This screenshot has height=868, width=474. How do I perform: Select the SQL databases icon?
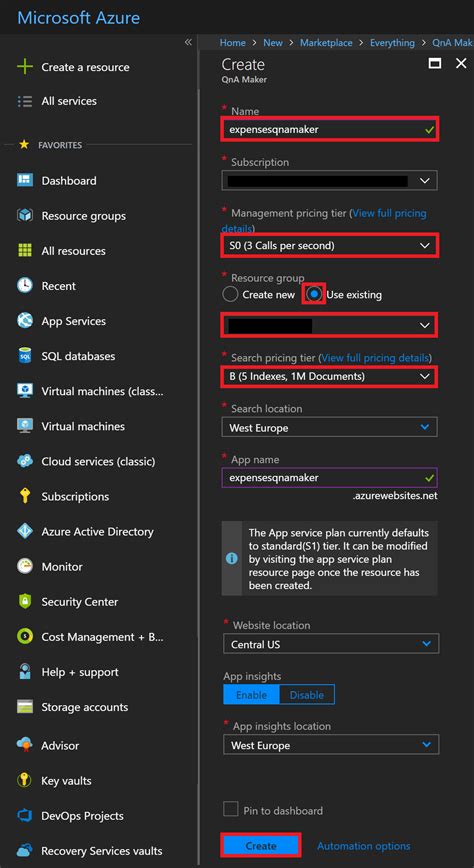tap(25, 356)
